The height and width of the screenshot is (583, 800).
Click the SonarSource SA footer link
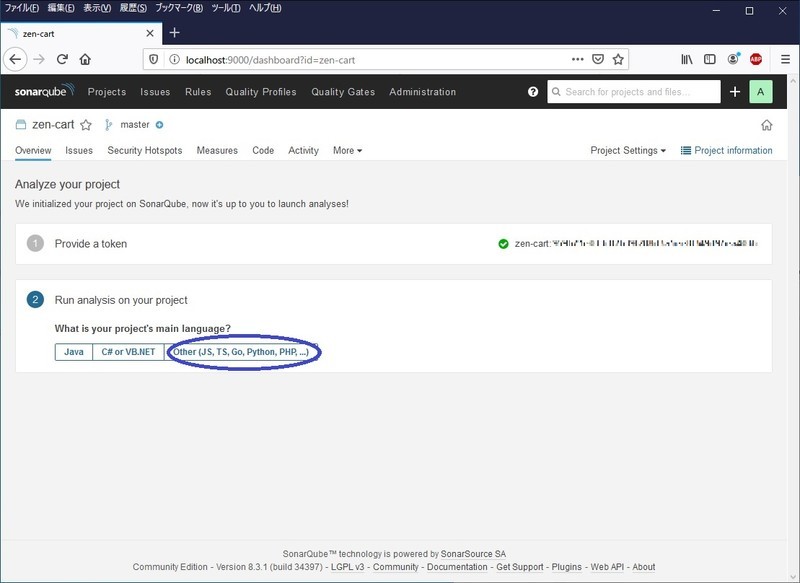pyautogui.click(x=473, y=554)
